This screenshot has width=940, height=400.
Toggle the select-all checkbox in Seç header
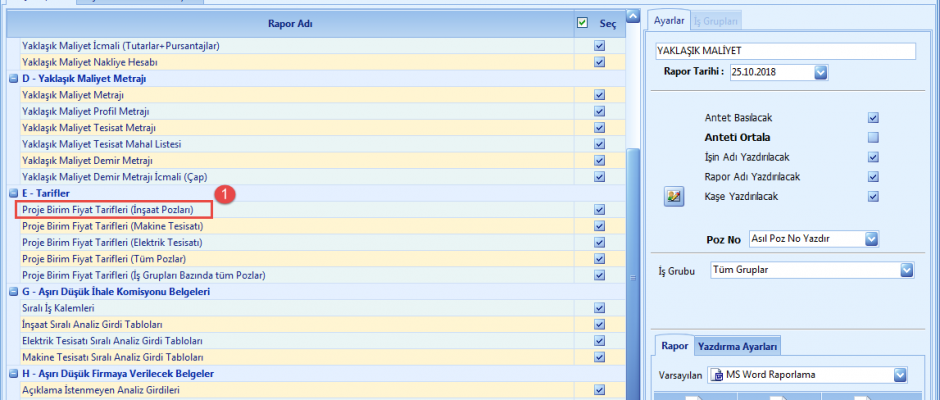582,22
